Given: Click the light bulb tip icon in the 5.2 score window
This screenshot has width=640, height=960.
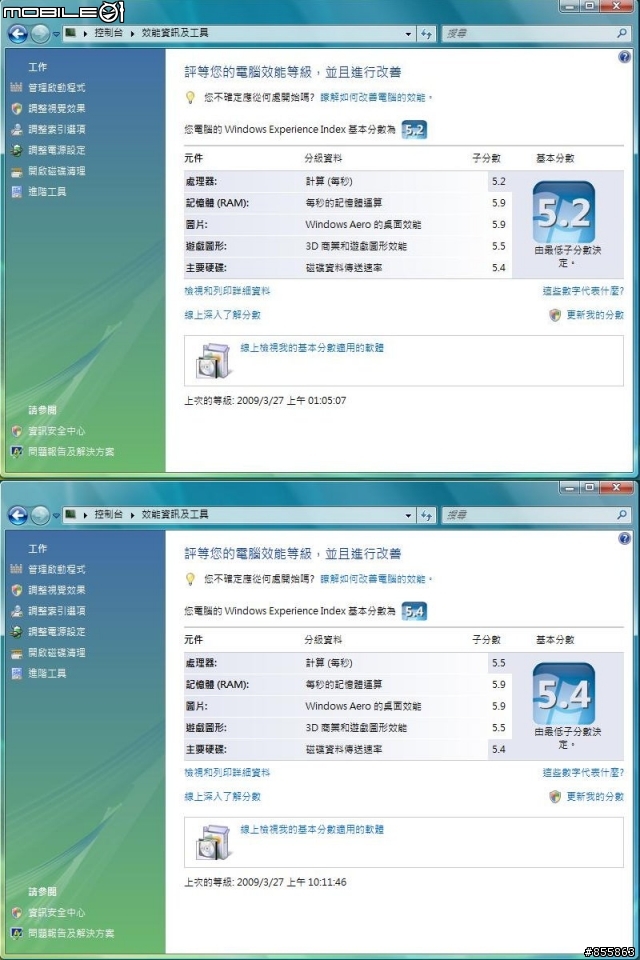Looking at the screenshot, I should click(x=190, y=97).
